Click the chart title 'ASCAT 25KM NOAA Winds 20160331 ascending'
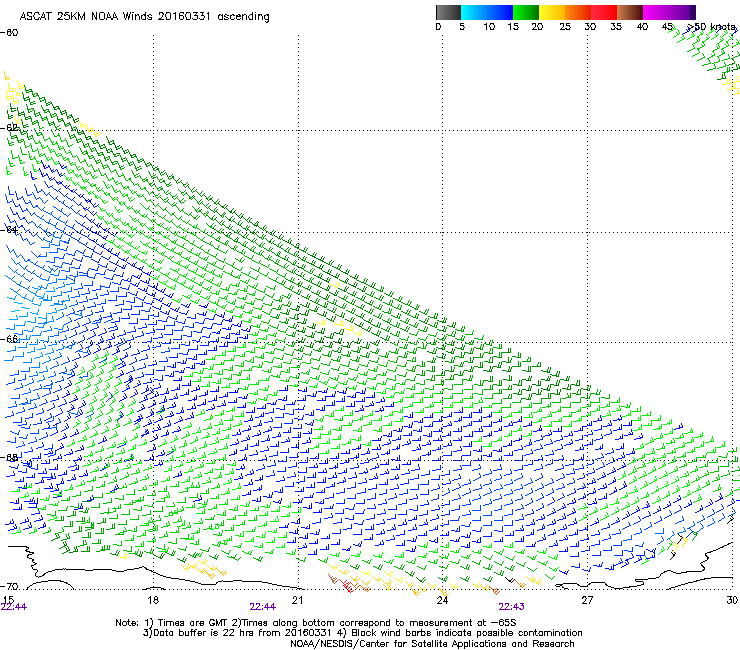 click(x=144, y=17)
